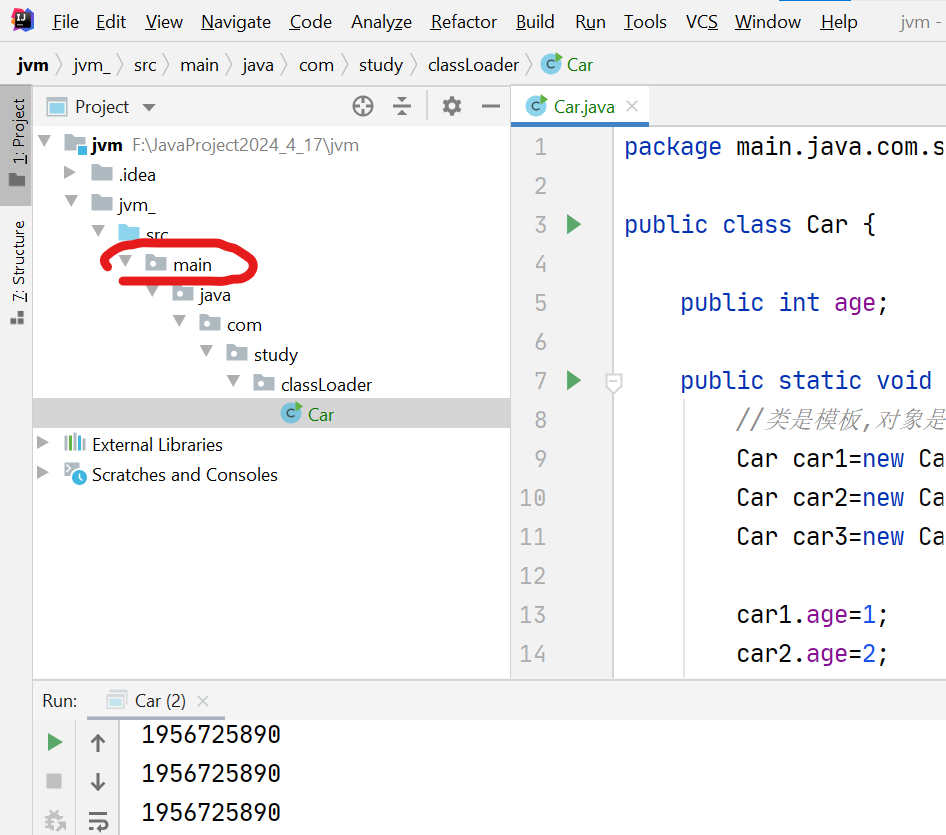
Task: Switch to the Car.java editor tab
Action: click(578, 105)
